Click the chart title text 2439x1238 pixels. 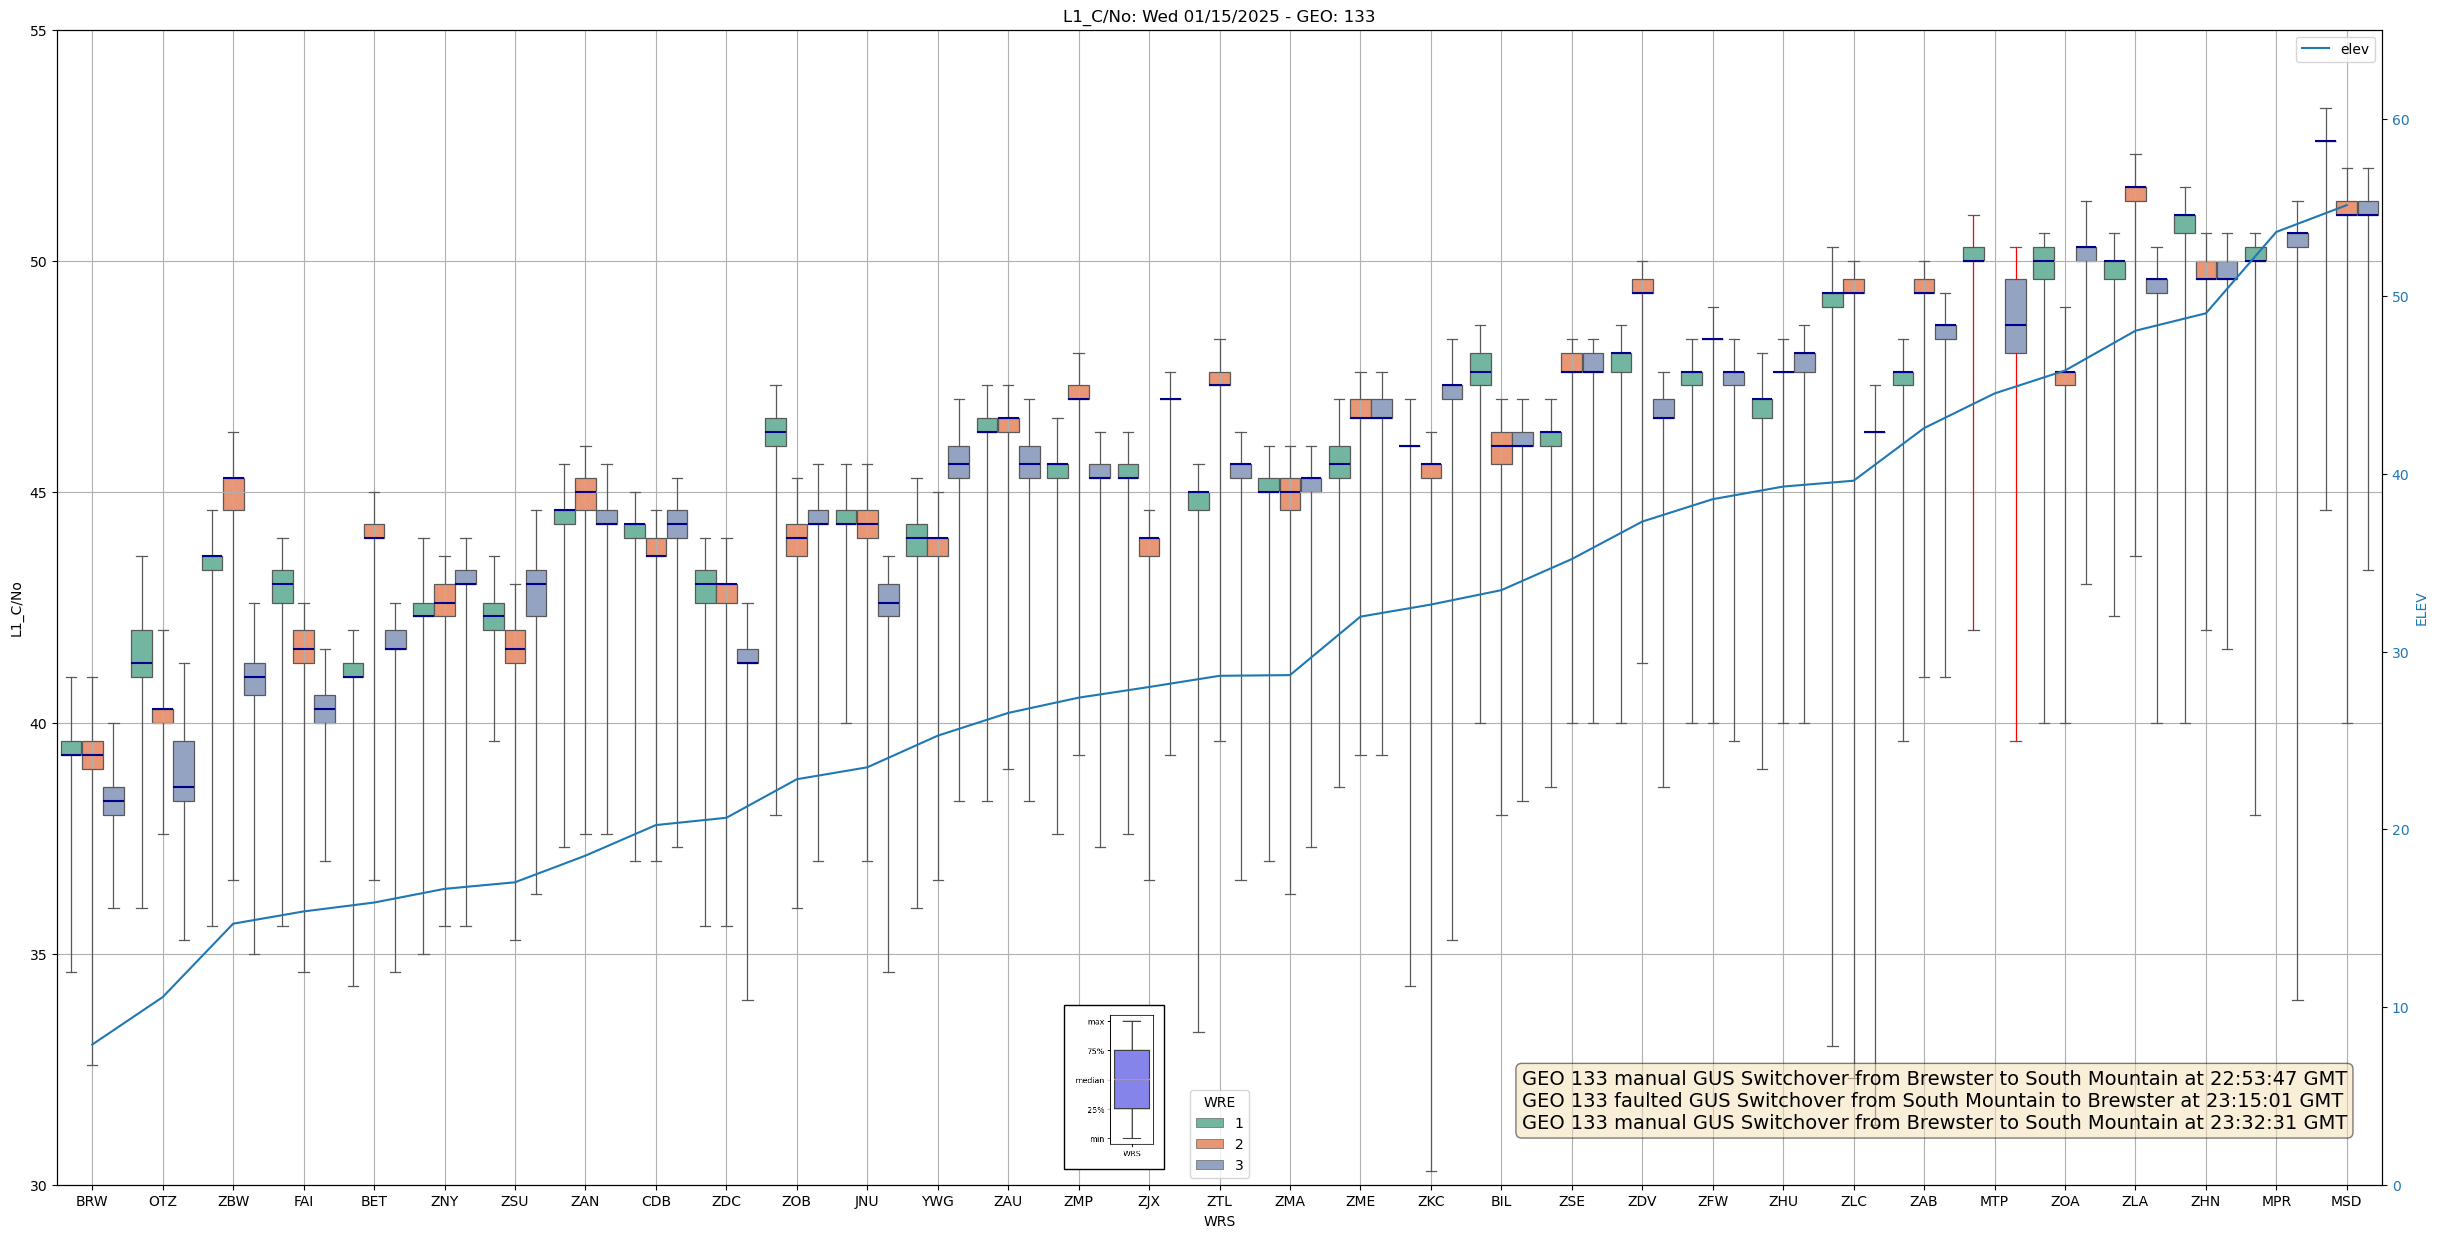(x=1218, y=16)
